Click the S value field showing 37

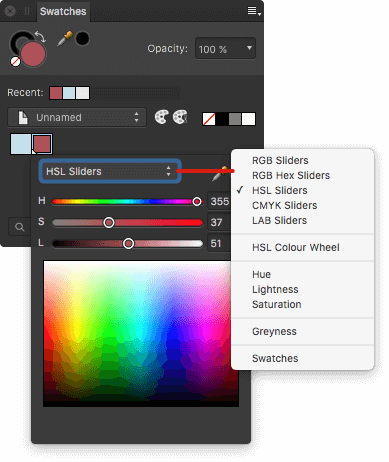[219, 222]
